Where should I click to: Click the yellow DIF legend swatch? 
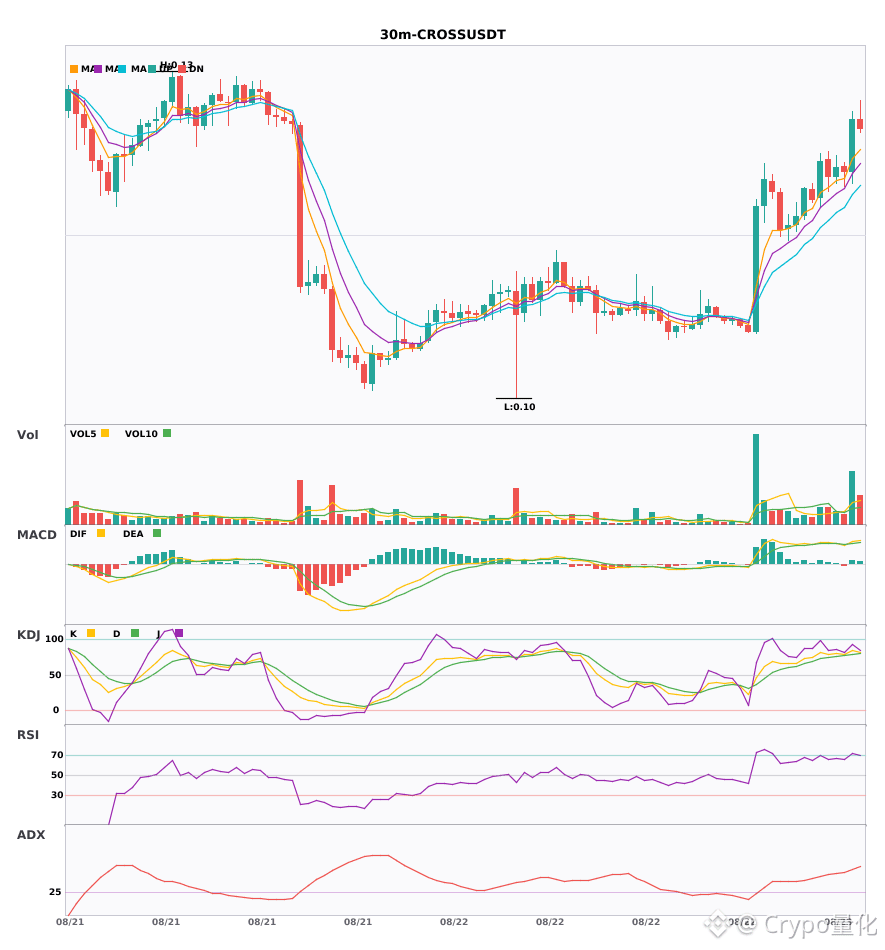click(101, 533)
